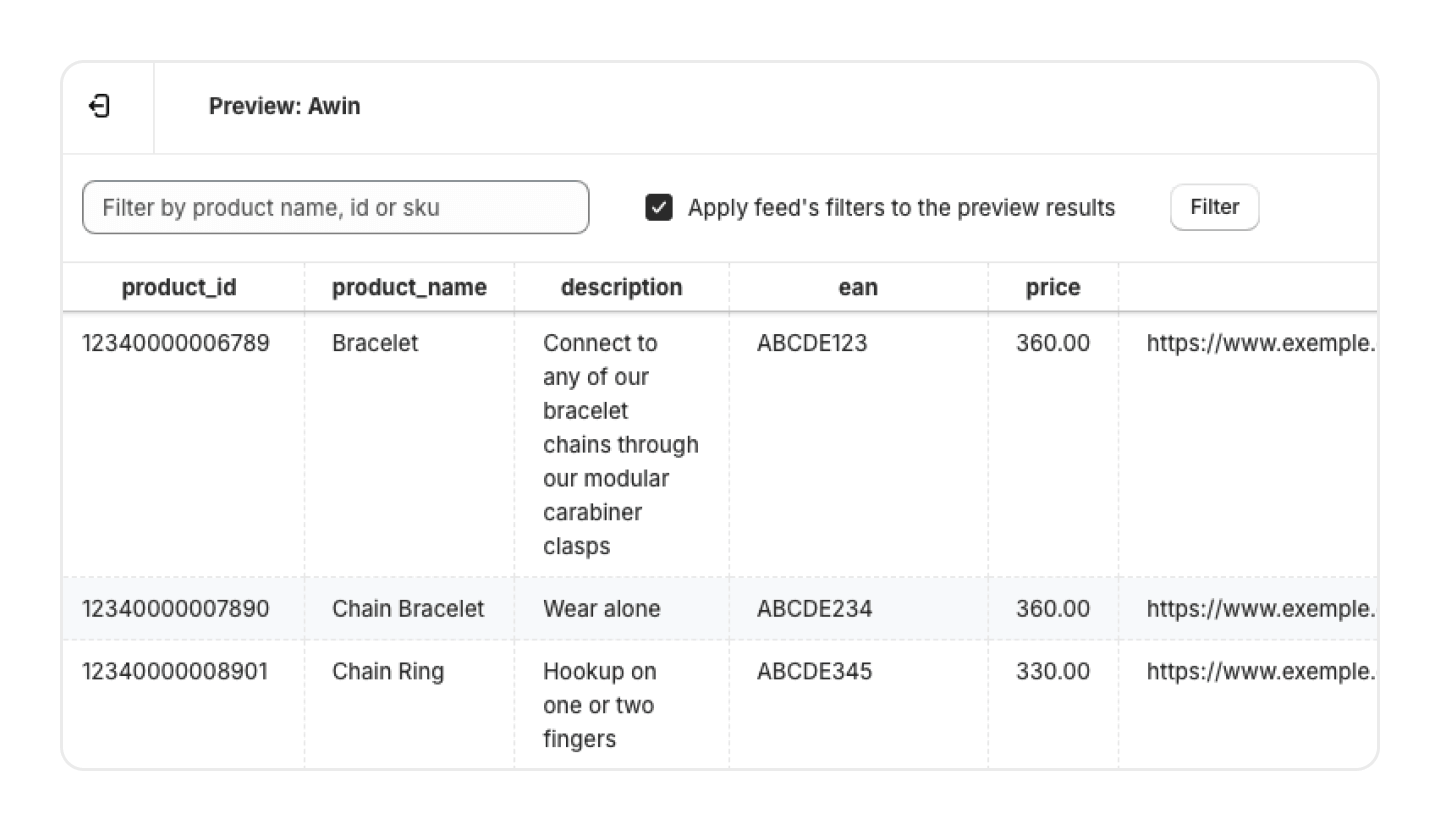Open the Chain Ring row URL link

pyautogui.click(x=1260, y=671)
